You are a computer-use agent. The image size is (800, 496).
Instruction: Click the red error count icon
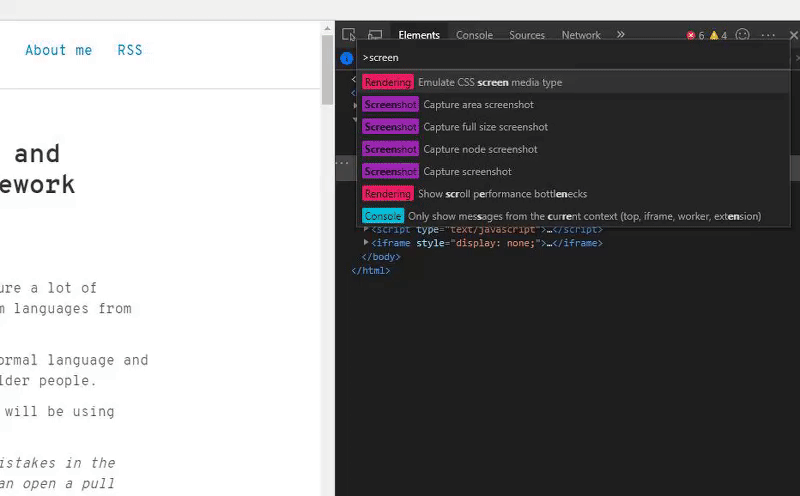click(x=691, y=35)
